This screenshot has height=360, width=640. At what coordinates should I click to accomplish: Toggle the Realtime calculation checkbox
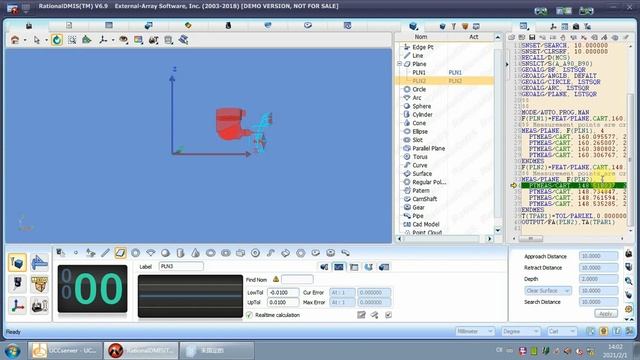point(249,315)
